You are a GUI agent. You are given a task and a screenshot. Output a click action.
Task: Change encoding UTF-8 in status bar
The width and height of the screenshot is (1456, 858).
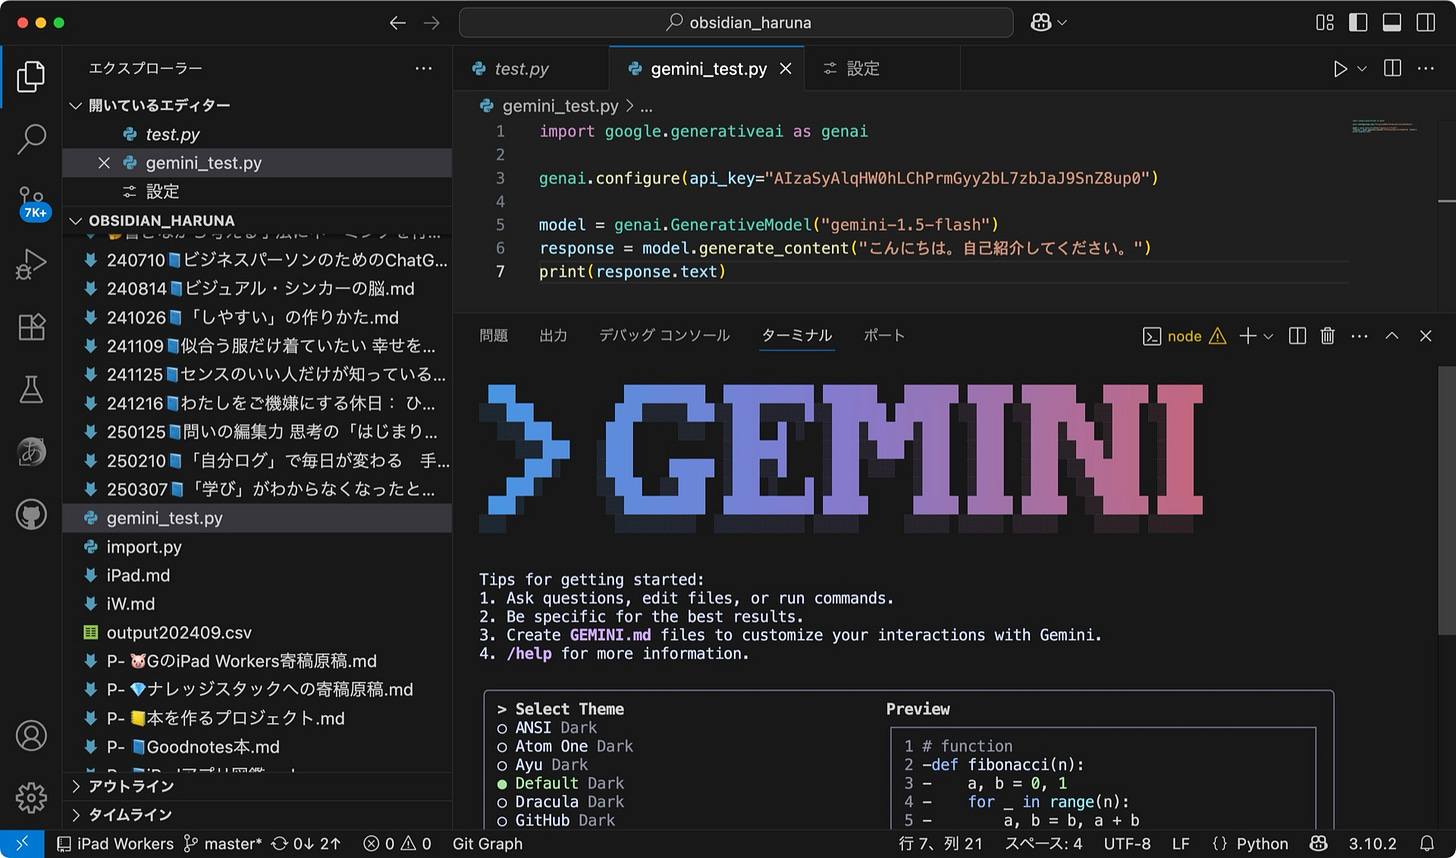tap(1126, 843)
